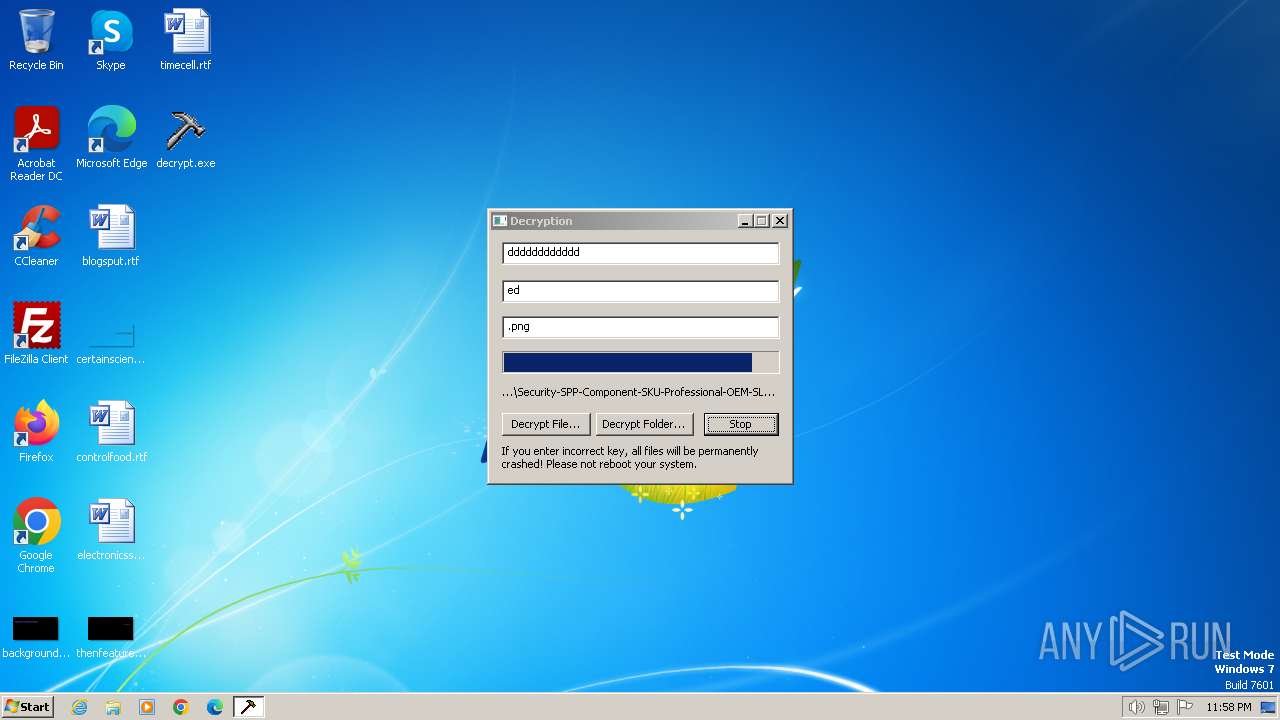Open Internet Explorer from the taskbar
Viewport: 1280px width, 720px height.
[x=80, y=707]
